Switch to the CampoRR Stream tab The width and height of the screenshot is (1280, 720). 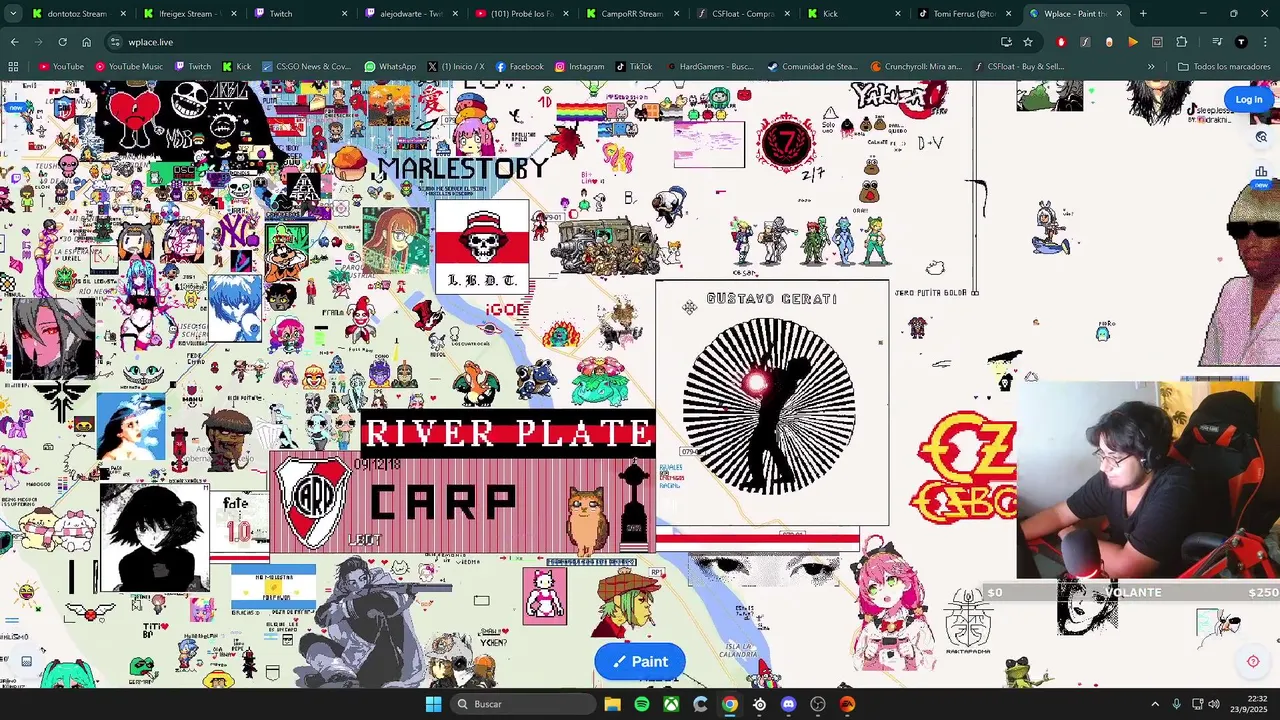[x=632, y=14]
